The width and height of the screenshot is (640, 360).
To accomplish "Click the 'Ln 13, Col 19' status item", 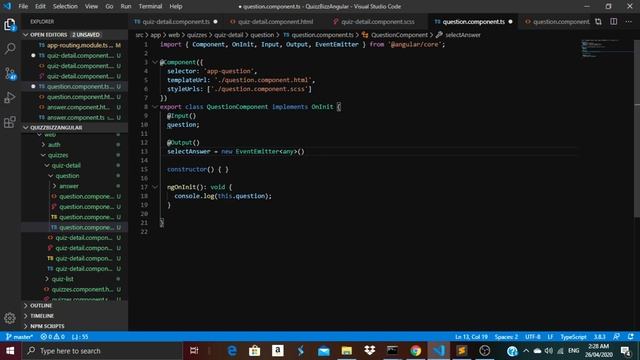I will coord(471,337).
